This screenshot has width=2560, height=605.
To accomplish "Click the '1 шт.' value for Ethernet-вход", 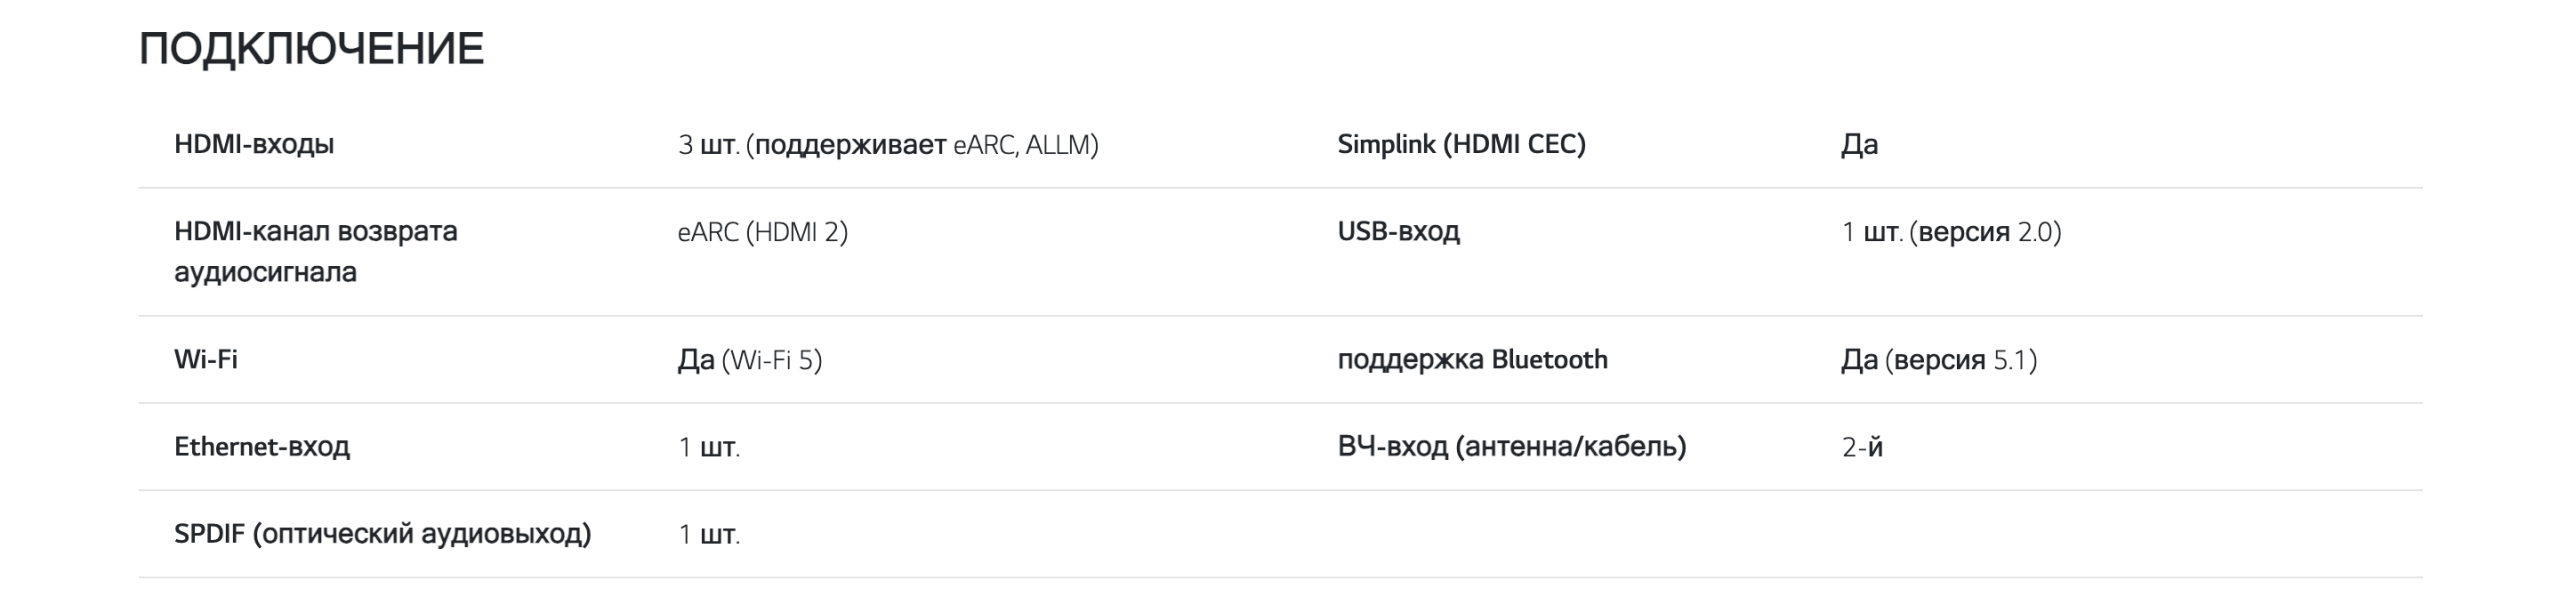I will point(709,447).
